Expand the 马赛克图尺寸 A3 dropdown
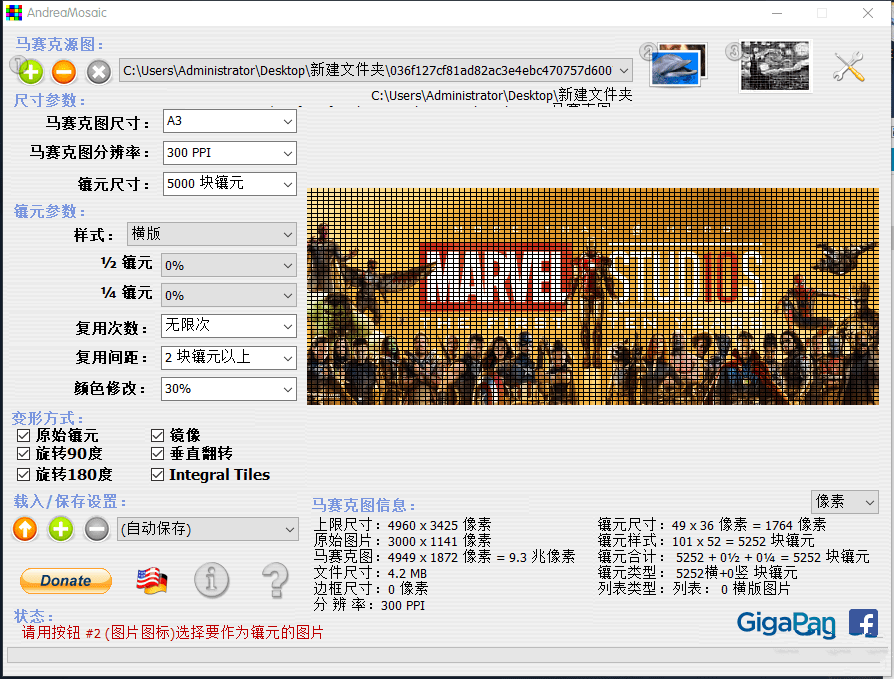The height and width of the screenshot is (679, 894). (230, 121)
